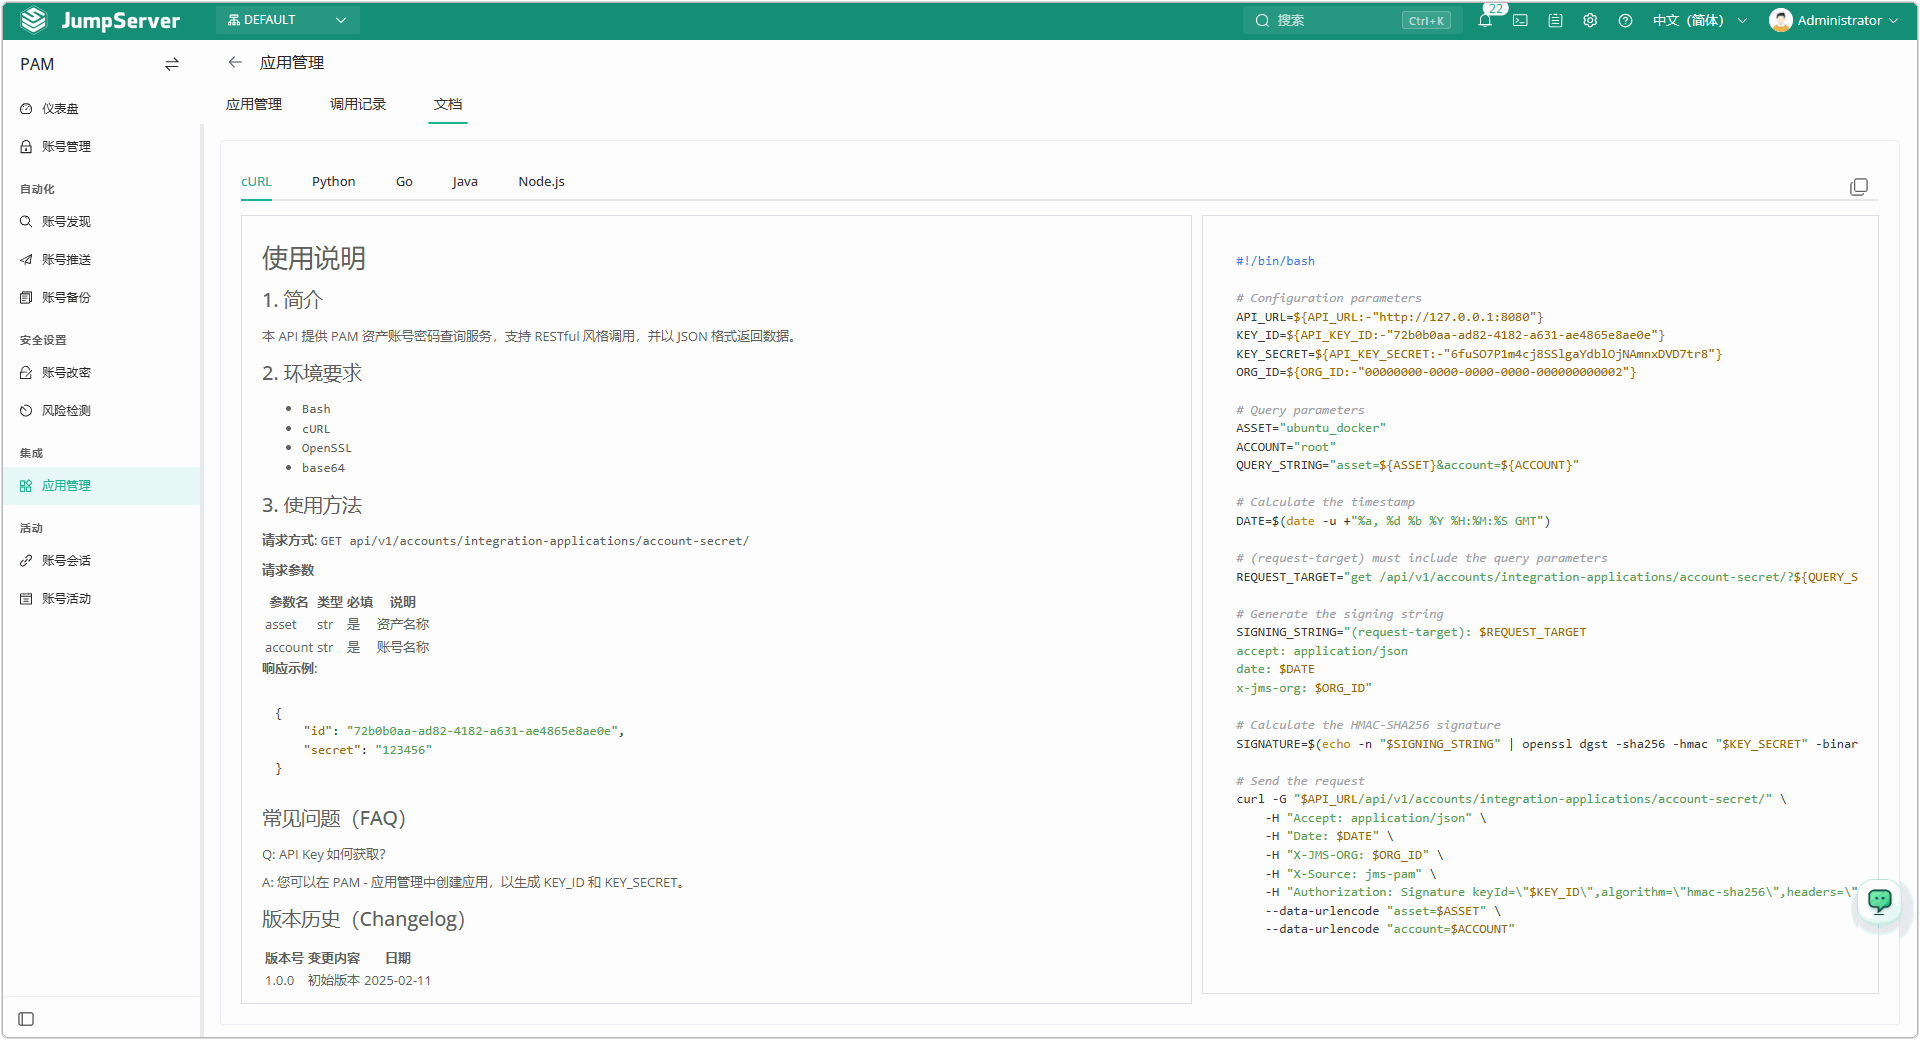Select the 文档 tab
1920x1040 pixels.
tap(448, 104)
